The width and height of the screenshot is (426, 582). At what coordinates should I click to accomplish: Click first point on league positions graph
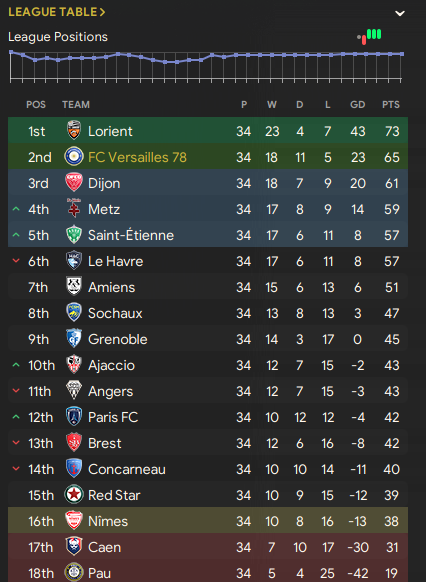(11, 52)
